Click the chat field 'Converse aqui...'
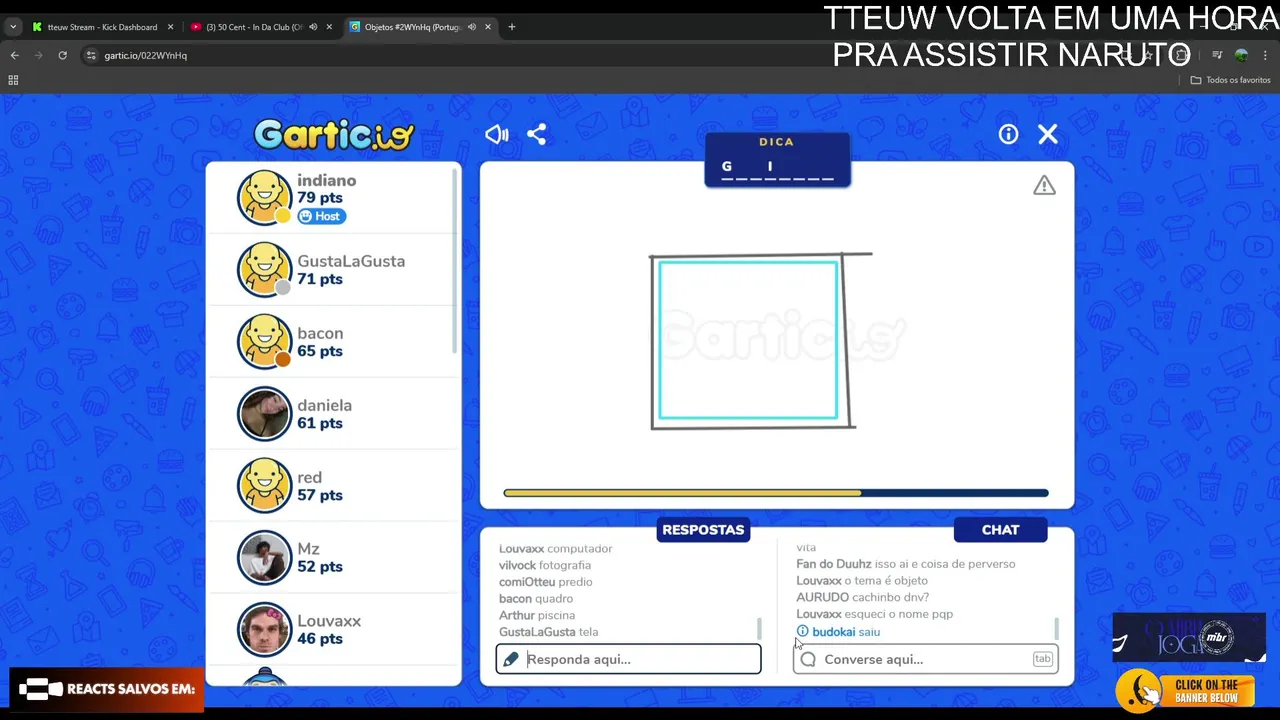This screenshot has height=720, width=1280. (x=925, y=659)
